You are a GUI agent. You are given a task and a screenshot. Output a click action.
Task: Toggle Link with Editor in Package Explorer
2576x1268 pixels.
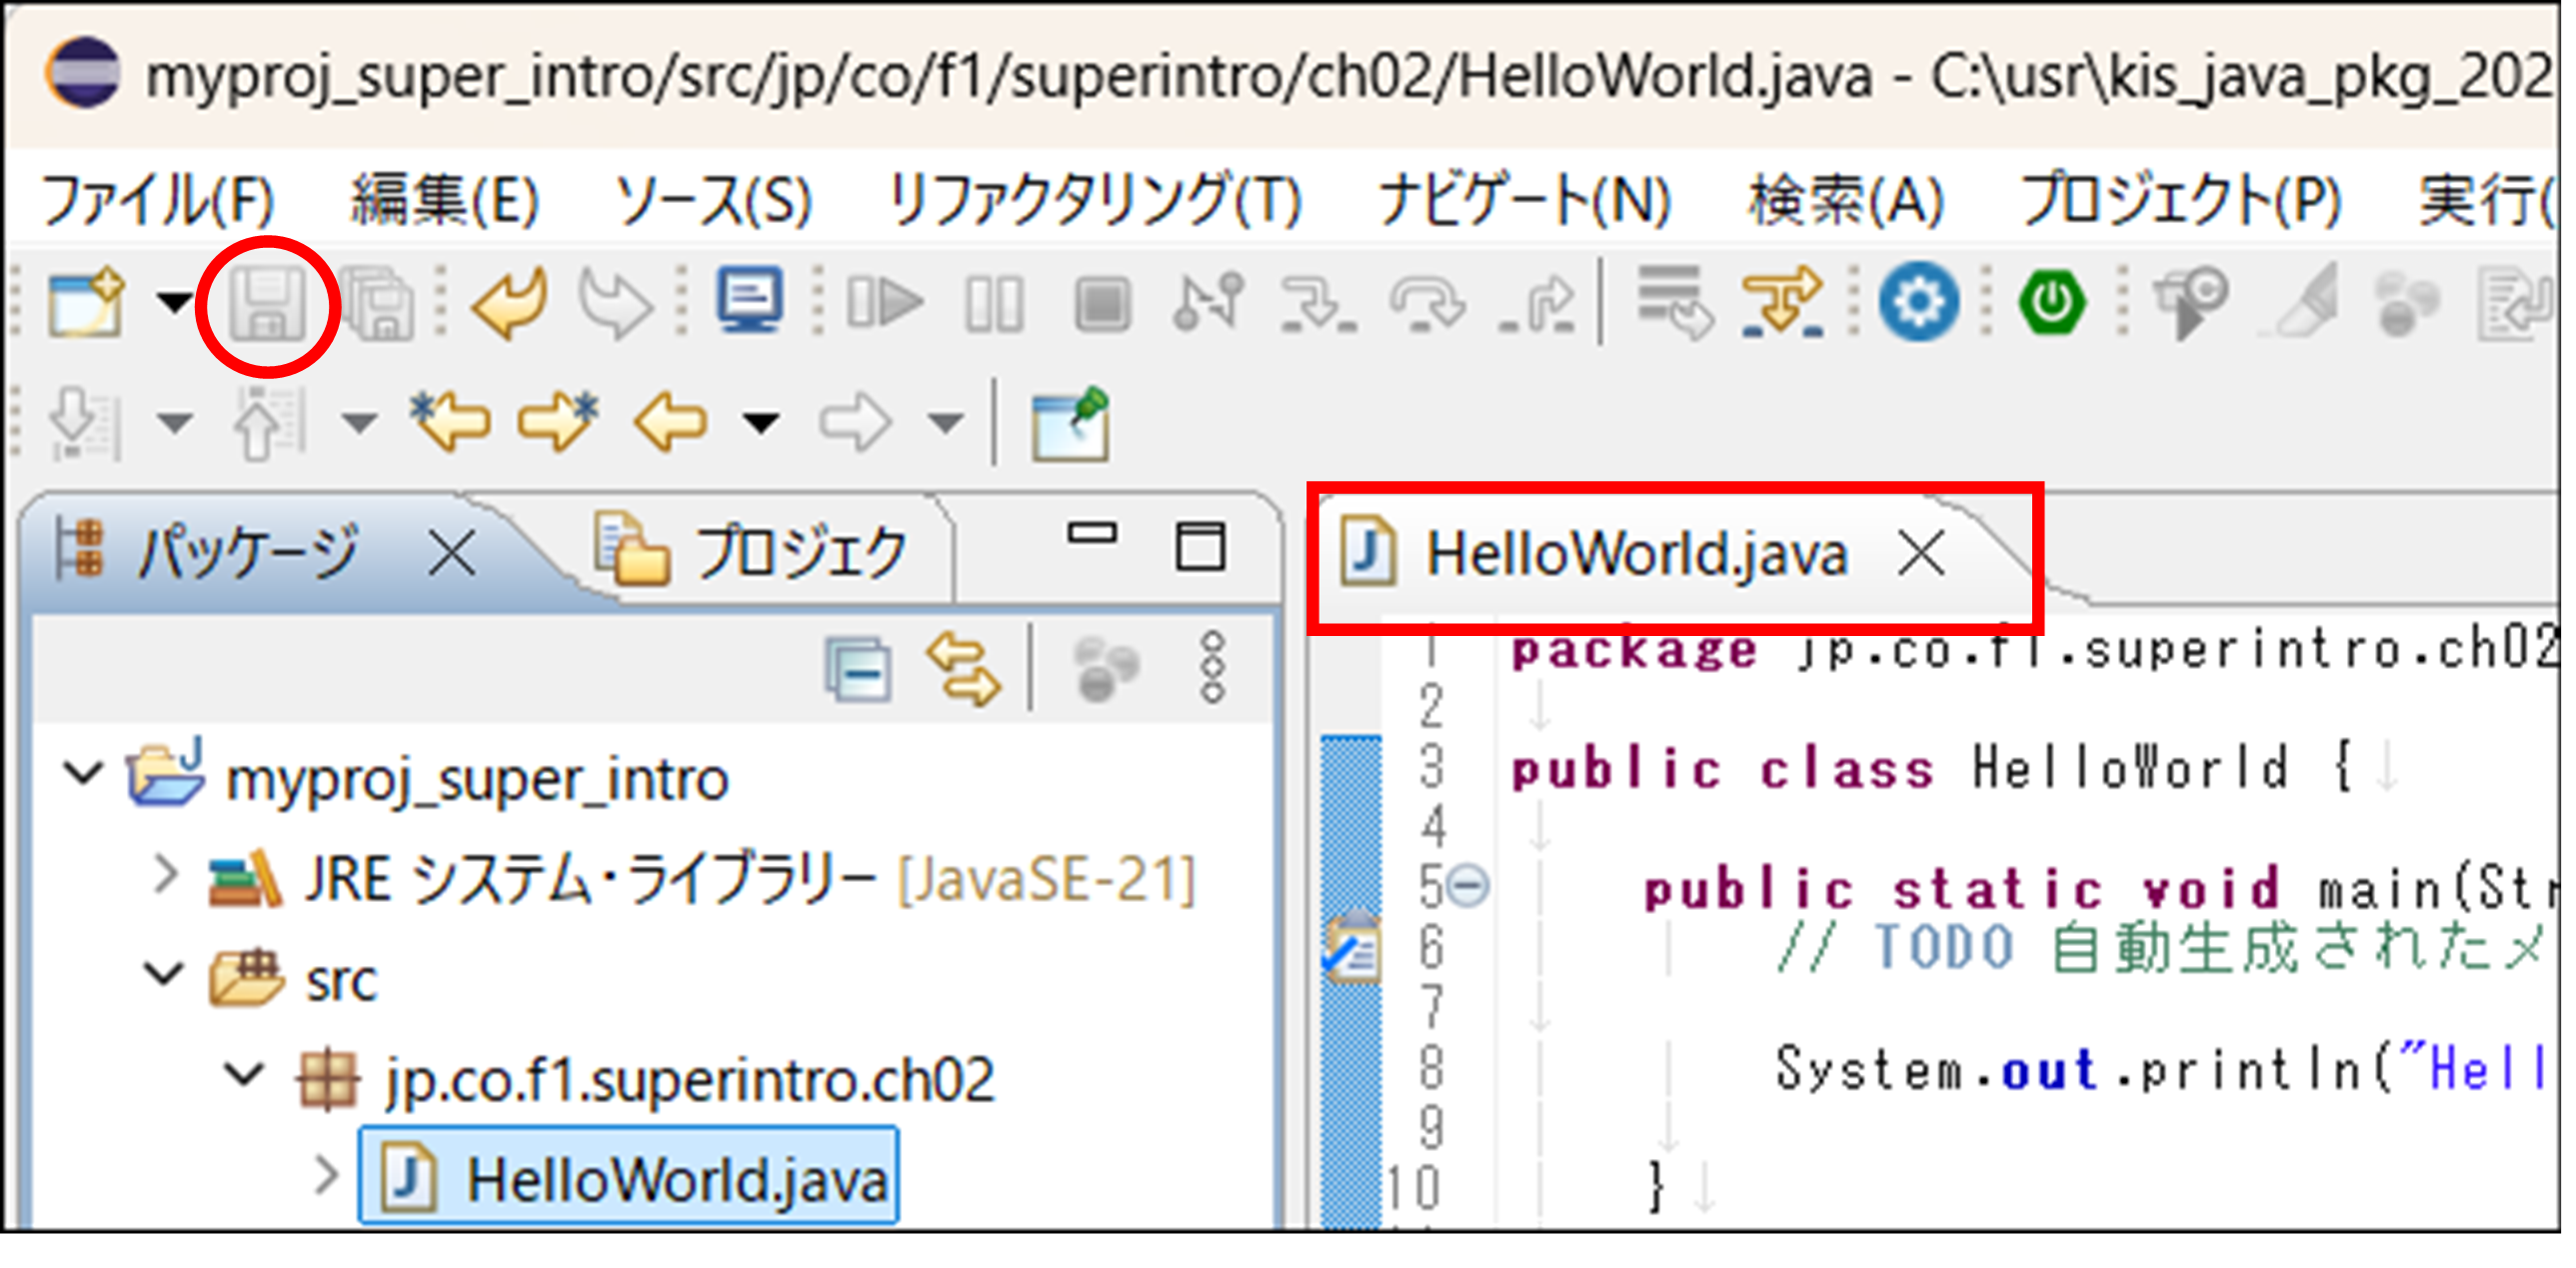point(963,670)
